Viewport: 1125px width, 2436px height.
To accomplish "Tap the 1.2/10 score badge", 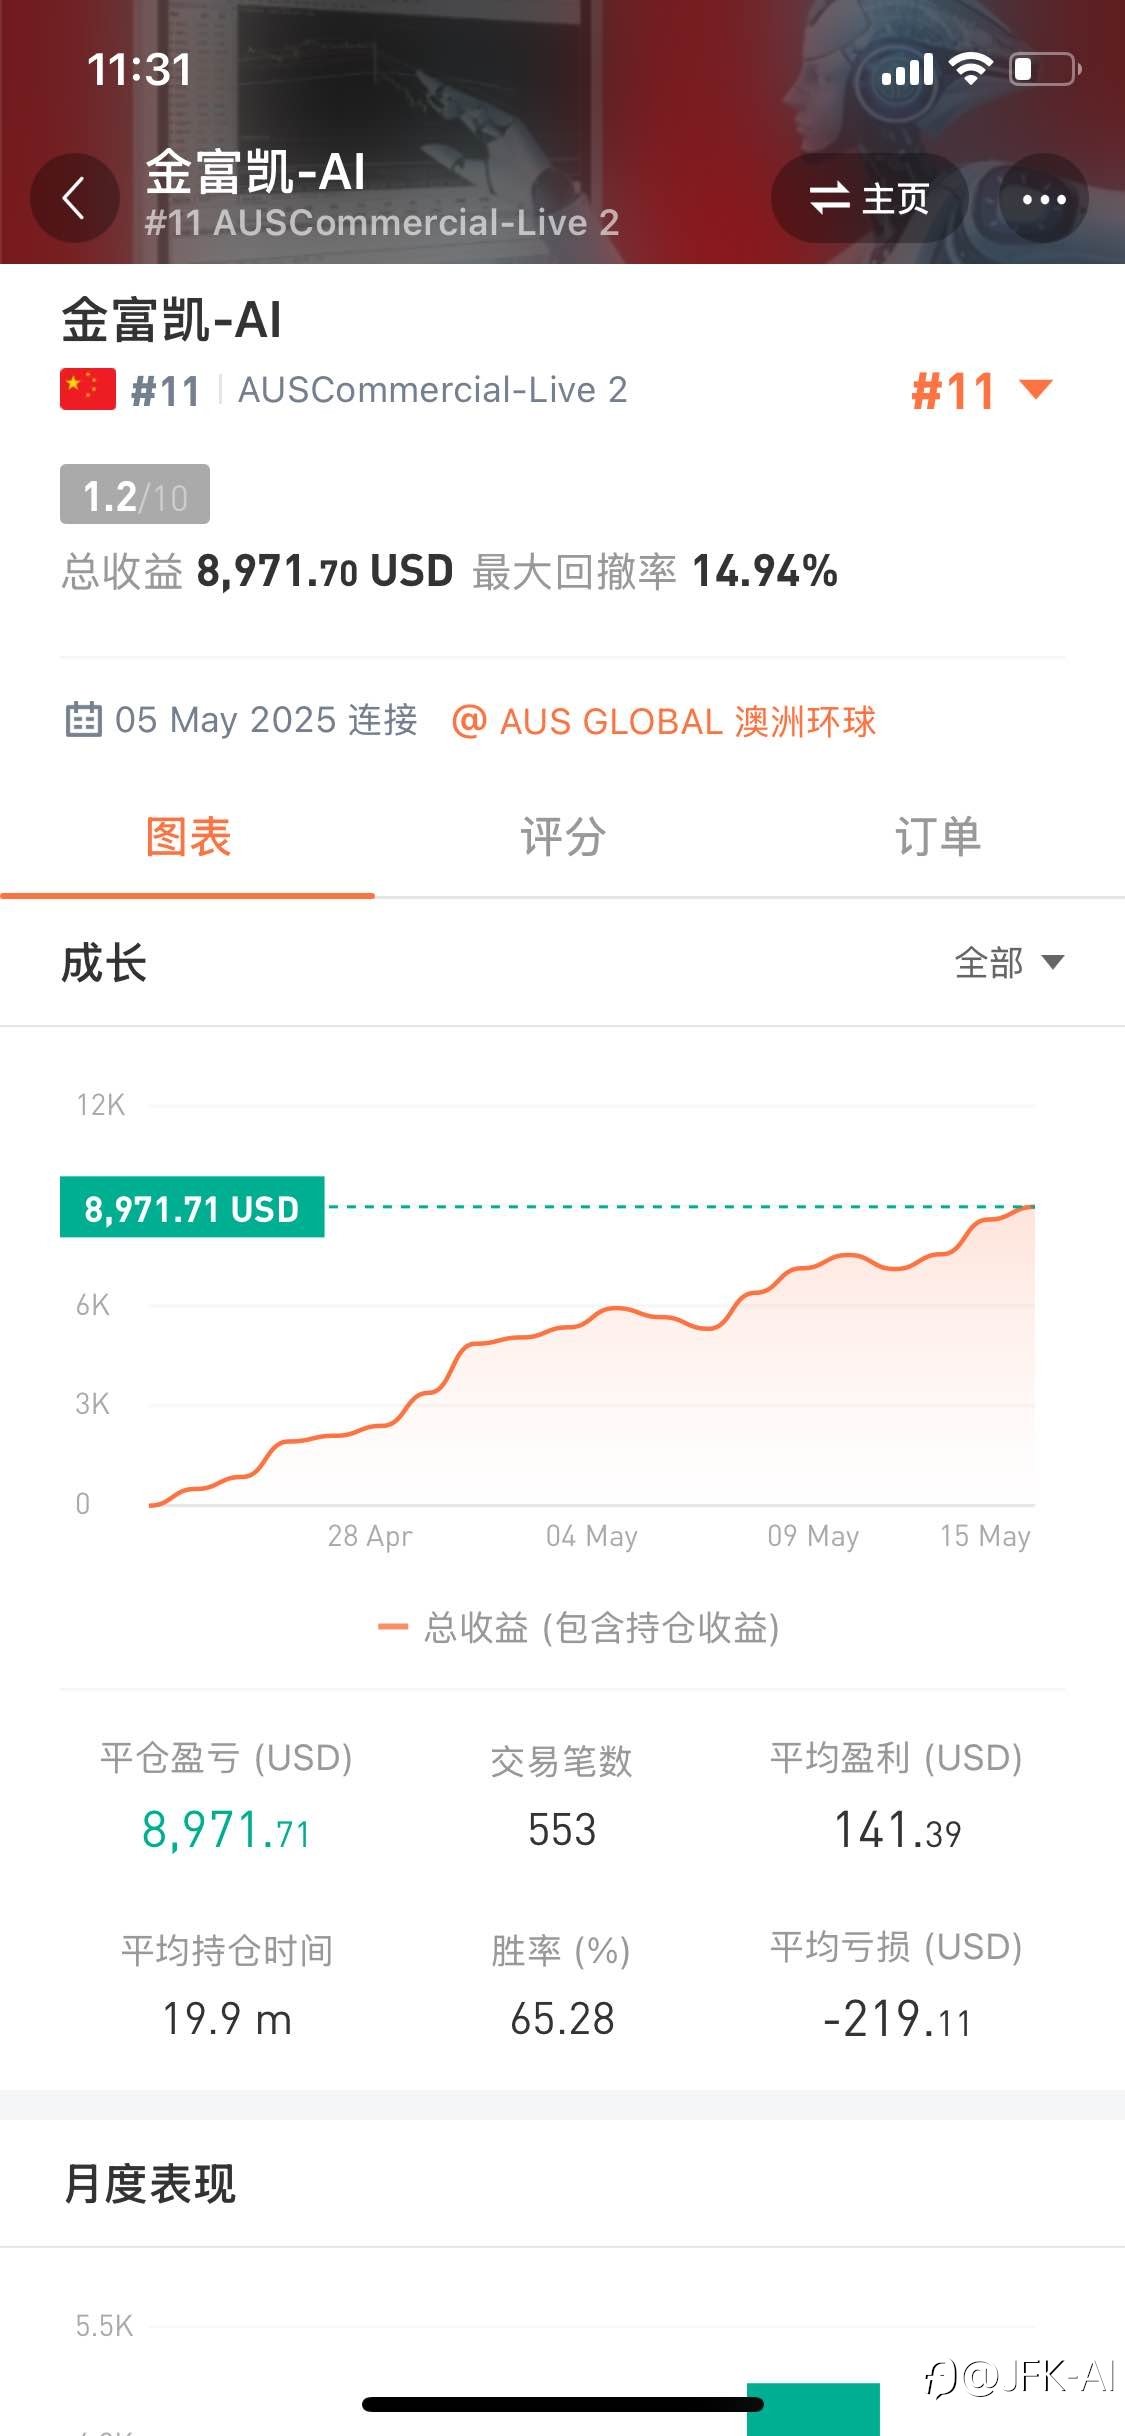I will click(x=135, y=494).
